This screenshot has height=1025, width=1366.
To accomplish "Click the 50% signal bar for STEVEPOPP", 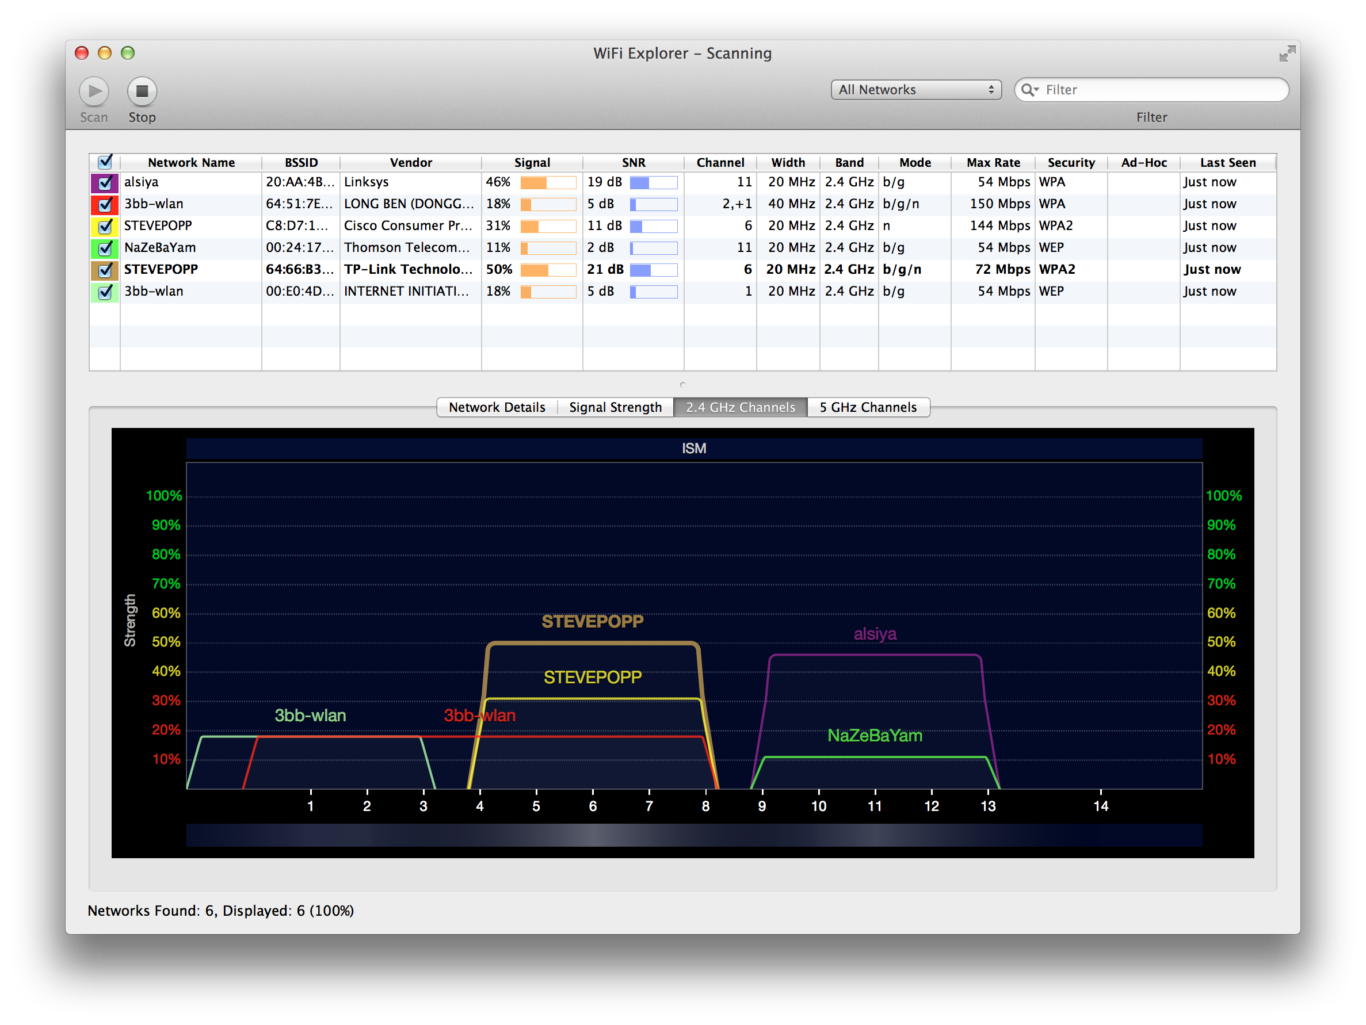I will tap(548, 270).
